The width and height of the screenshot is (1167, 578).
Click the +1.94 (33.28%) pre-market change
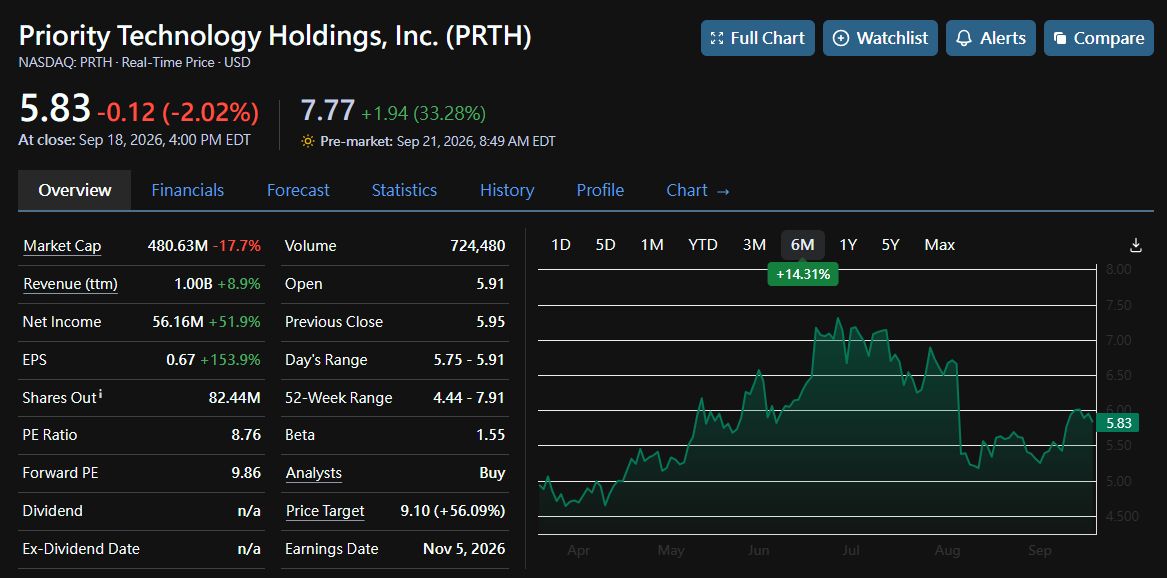[423, 113]
